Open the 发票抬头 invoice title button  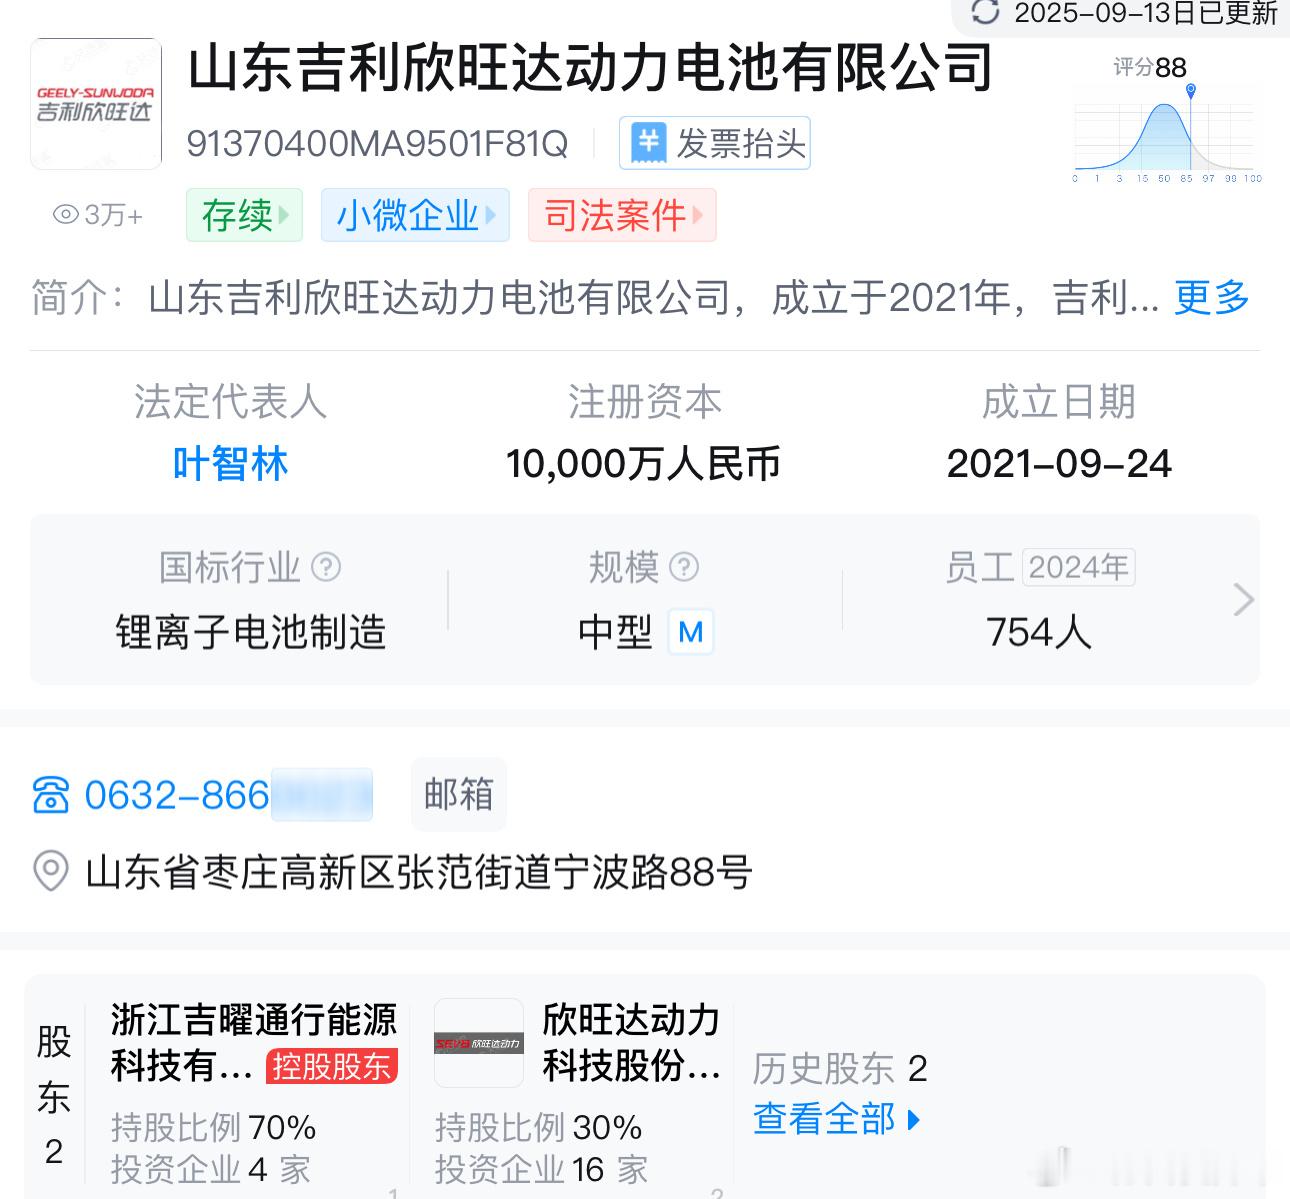(x=715, y=143)
